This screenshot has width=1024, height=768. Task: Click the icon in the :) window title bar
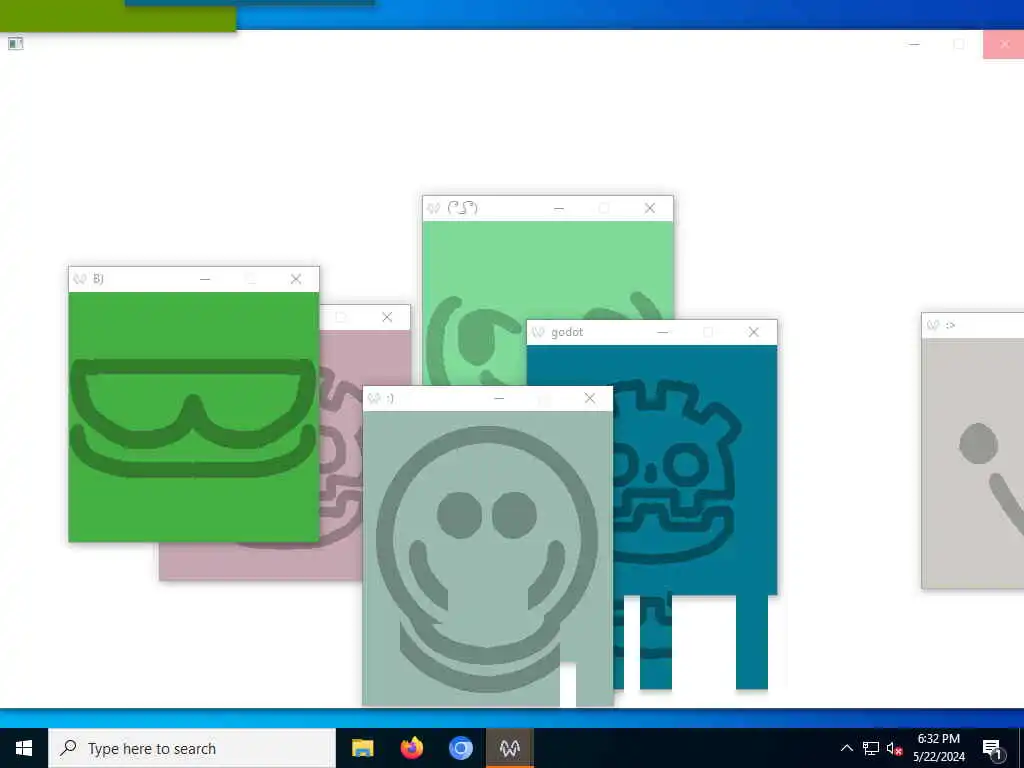tap(374, 398)
